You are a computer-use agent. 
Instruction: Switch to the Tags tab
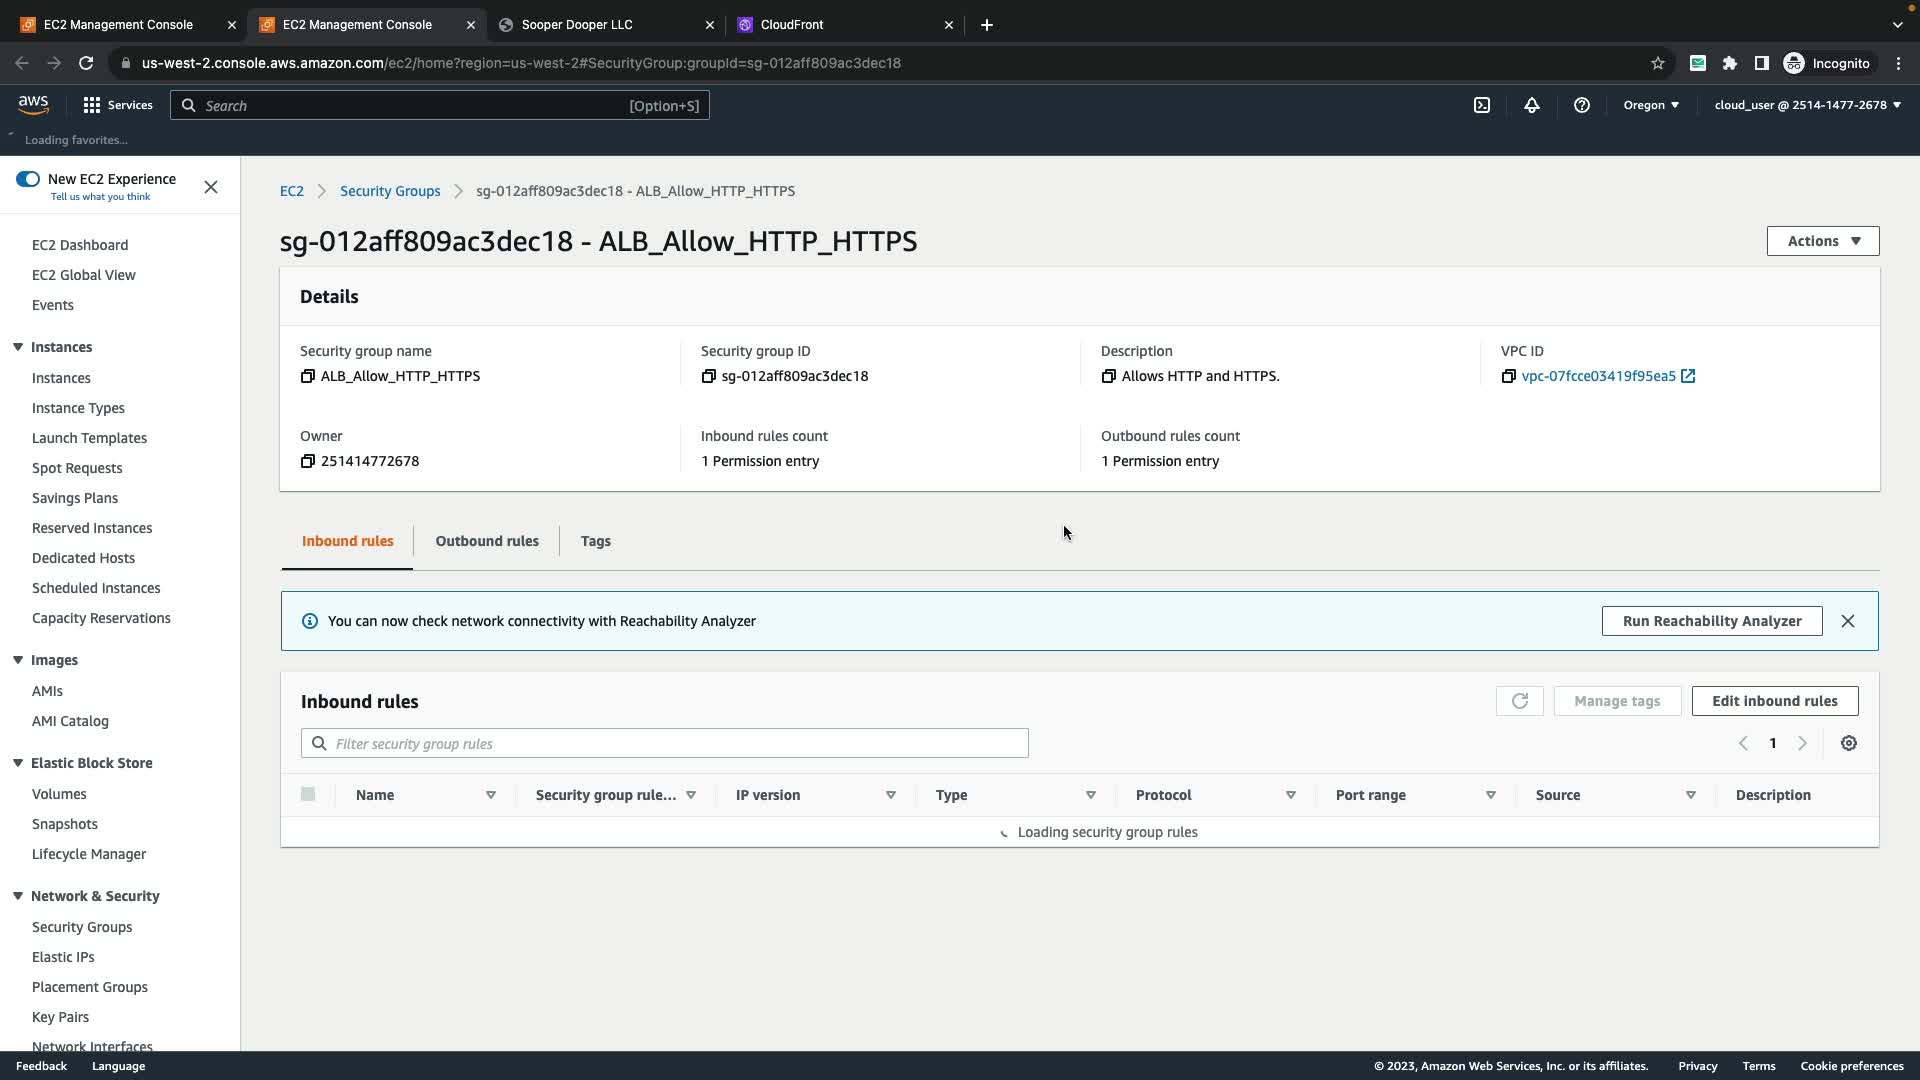(595, 541)
